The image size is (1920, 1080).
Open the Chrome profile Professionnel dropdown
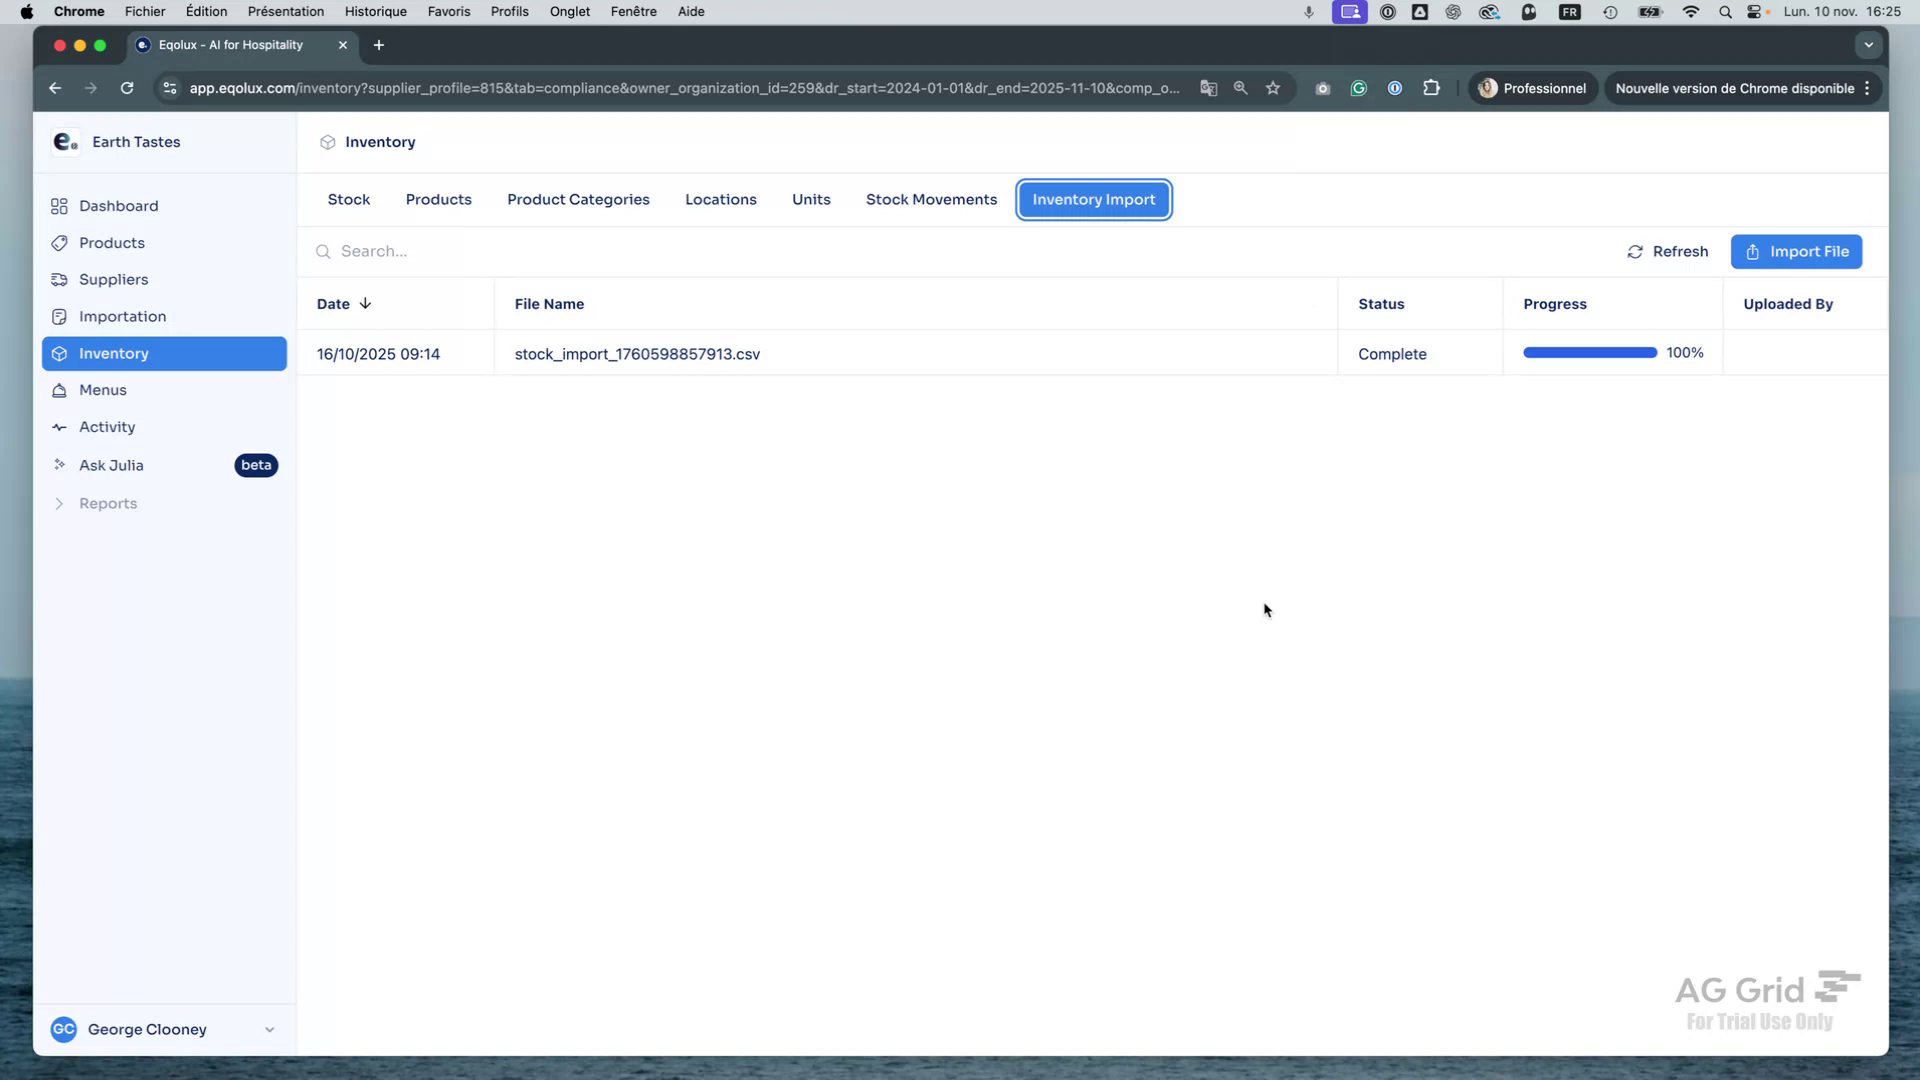point(1532,88)
